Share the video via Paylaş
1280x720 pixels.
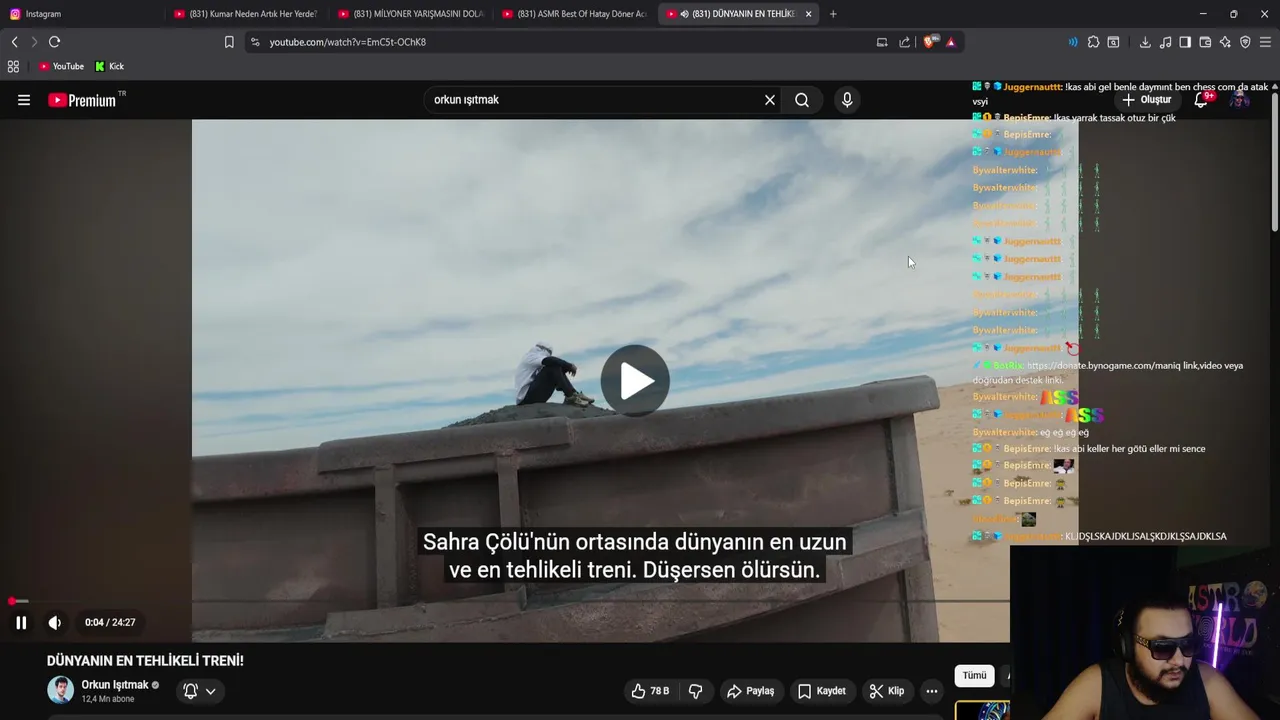click(x=751, y=691)
